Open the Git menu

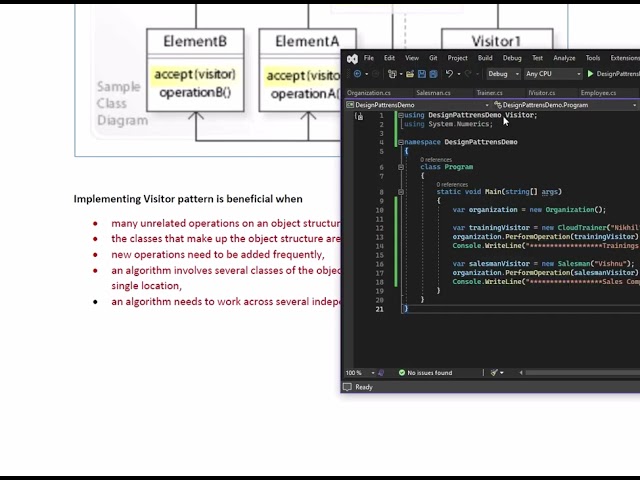click(433, 58)
